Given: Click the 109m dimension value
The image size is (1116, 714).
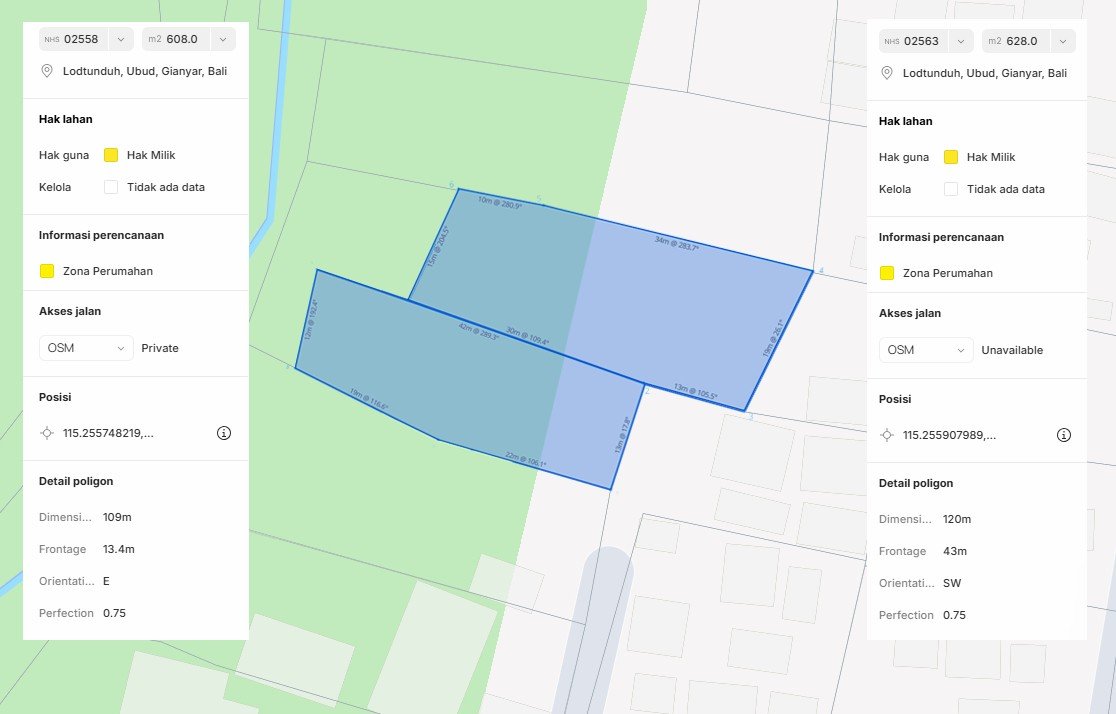Looking at the screenshot, I should pos(117,517).
